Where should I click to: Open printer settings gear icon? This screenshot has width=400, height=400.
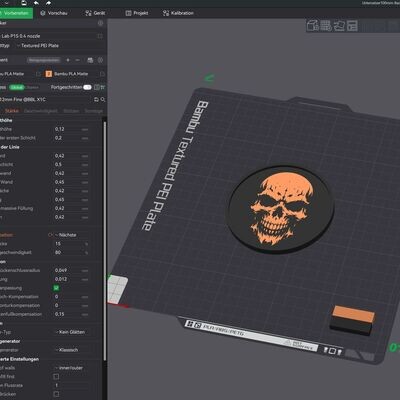click(x=100, y=23)
